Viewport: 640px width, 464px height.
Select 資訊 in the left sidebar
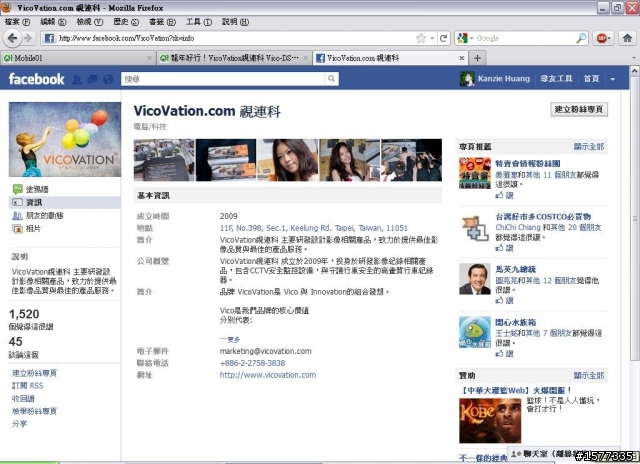[x=65, y=202]
